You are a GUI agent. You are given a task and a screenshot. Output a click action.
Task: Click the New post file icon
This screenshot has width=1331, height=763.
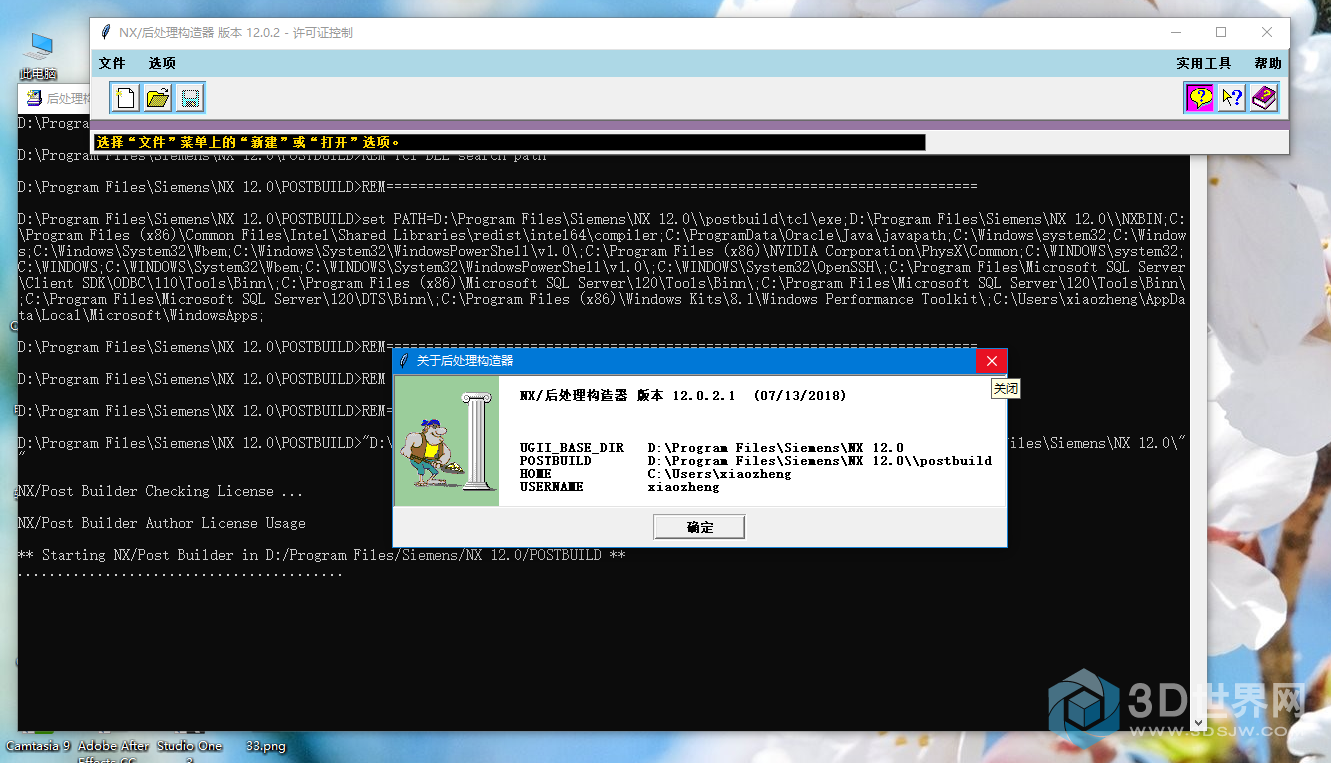click(125, 98)
